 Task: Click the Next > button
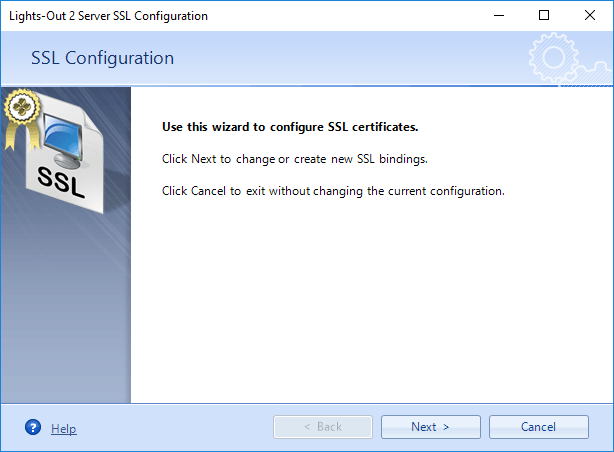pos(431,427)
